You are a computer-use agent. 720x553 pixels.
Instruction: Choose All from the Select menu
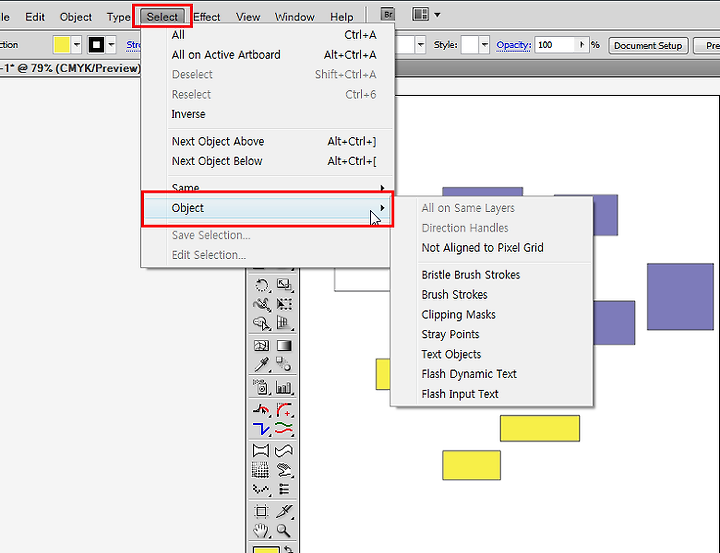pos(268,35)
